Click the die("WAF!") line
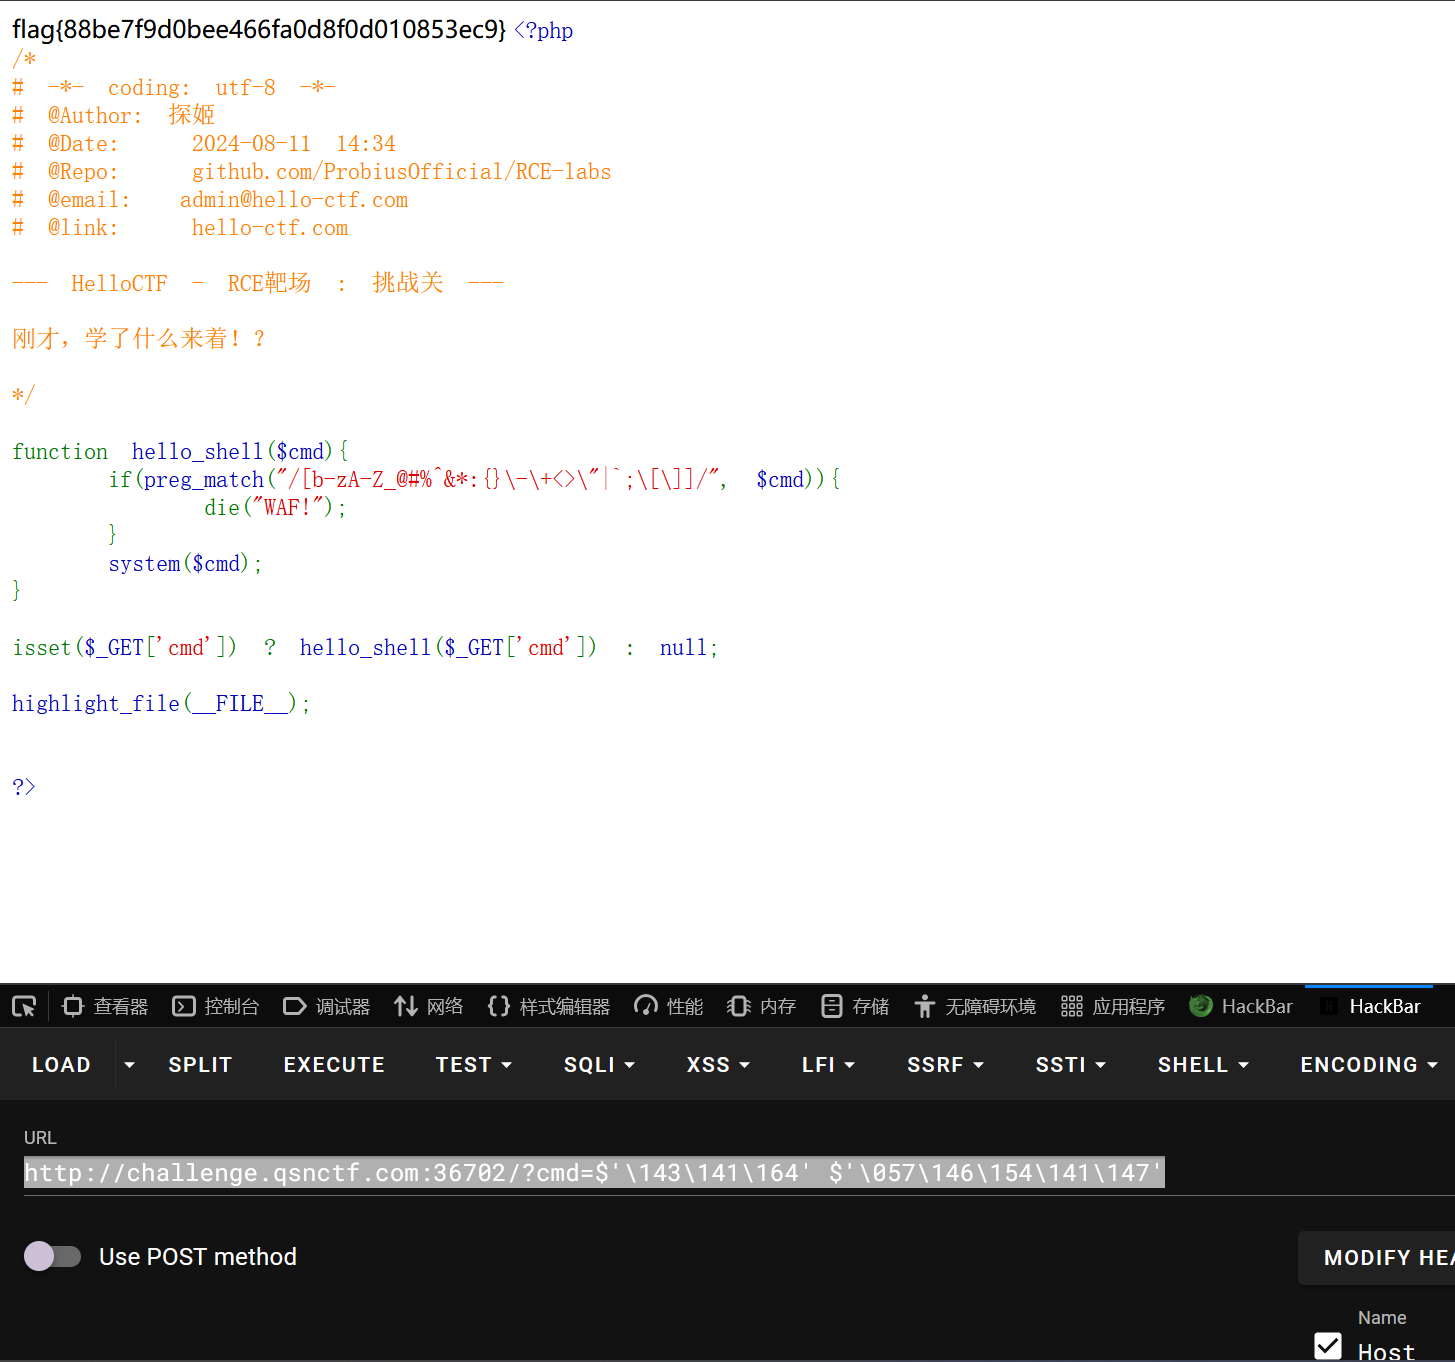This screenshot has width=1455, height=1362. [x=275, y=508]
